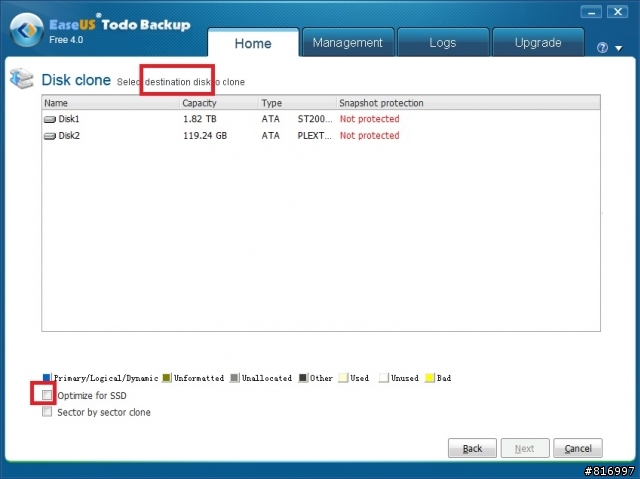Minimize the Todo Backup window
640x479 pixels.
click(591, 12)
